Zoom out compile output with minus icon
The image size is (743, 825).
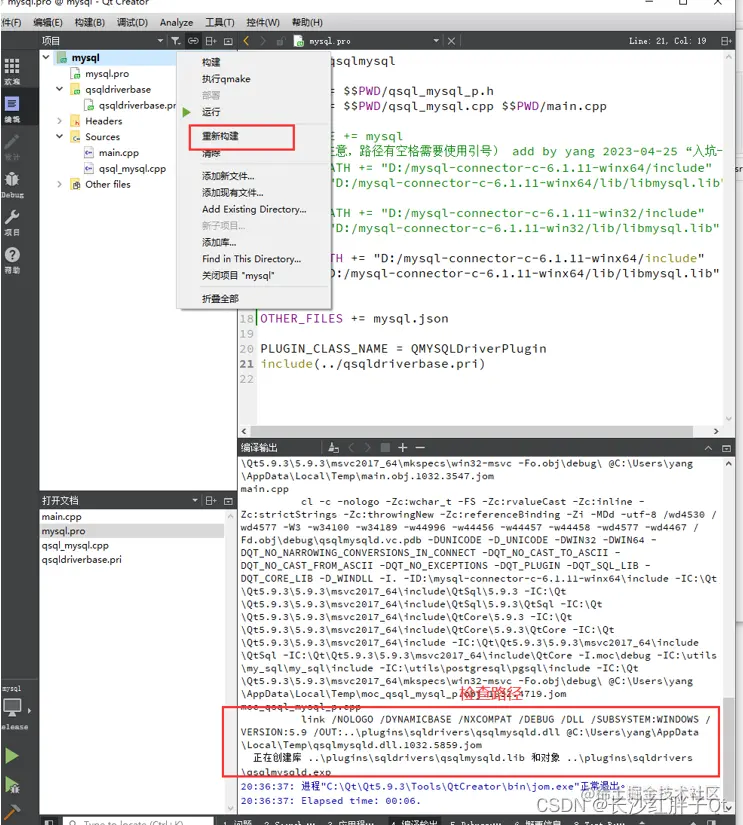tap(420, 448)
